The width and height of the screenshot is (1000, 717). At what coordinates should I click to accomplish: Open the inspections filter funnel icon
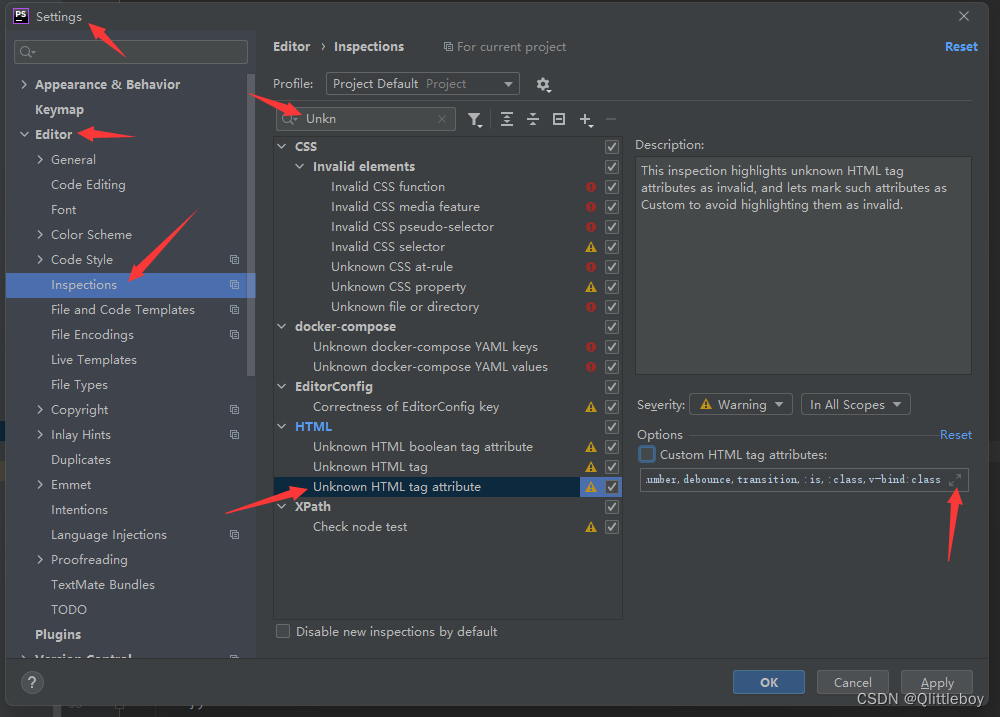point(475,118)
